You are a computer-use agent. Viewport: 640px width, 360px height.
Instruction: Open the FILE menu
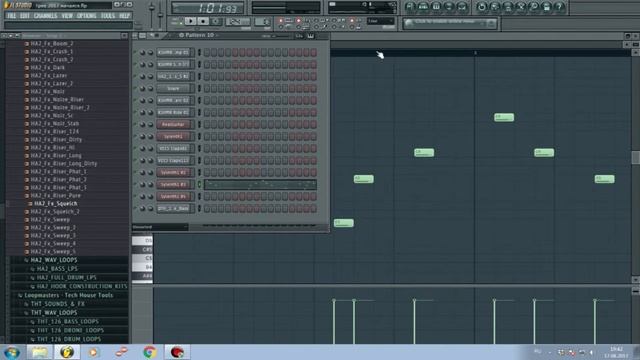11,16
